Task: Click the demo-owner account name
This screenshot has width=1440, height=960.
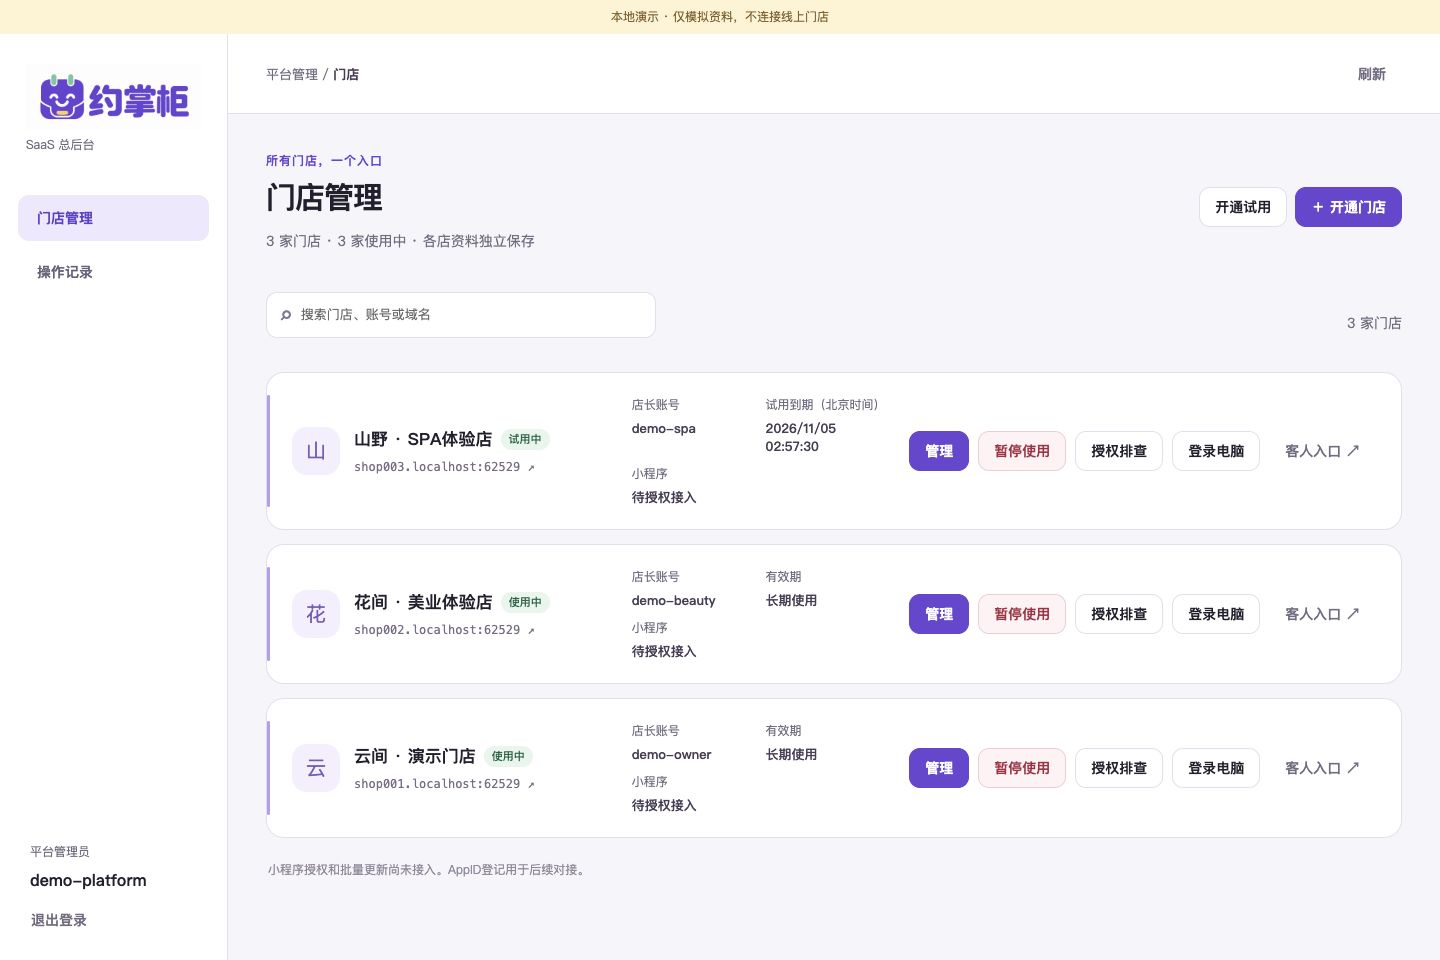Action: click(x=672, y=755)
